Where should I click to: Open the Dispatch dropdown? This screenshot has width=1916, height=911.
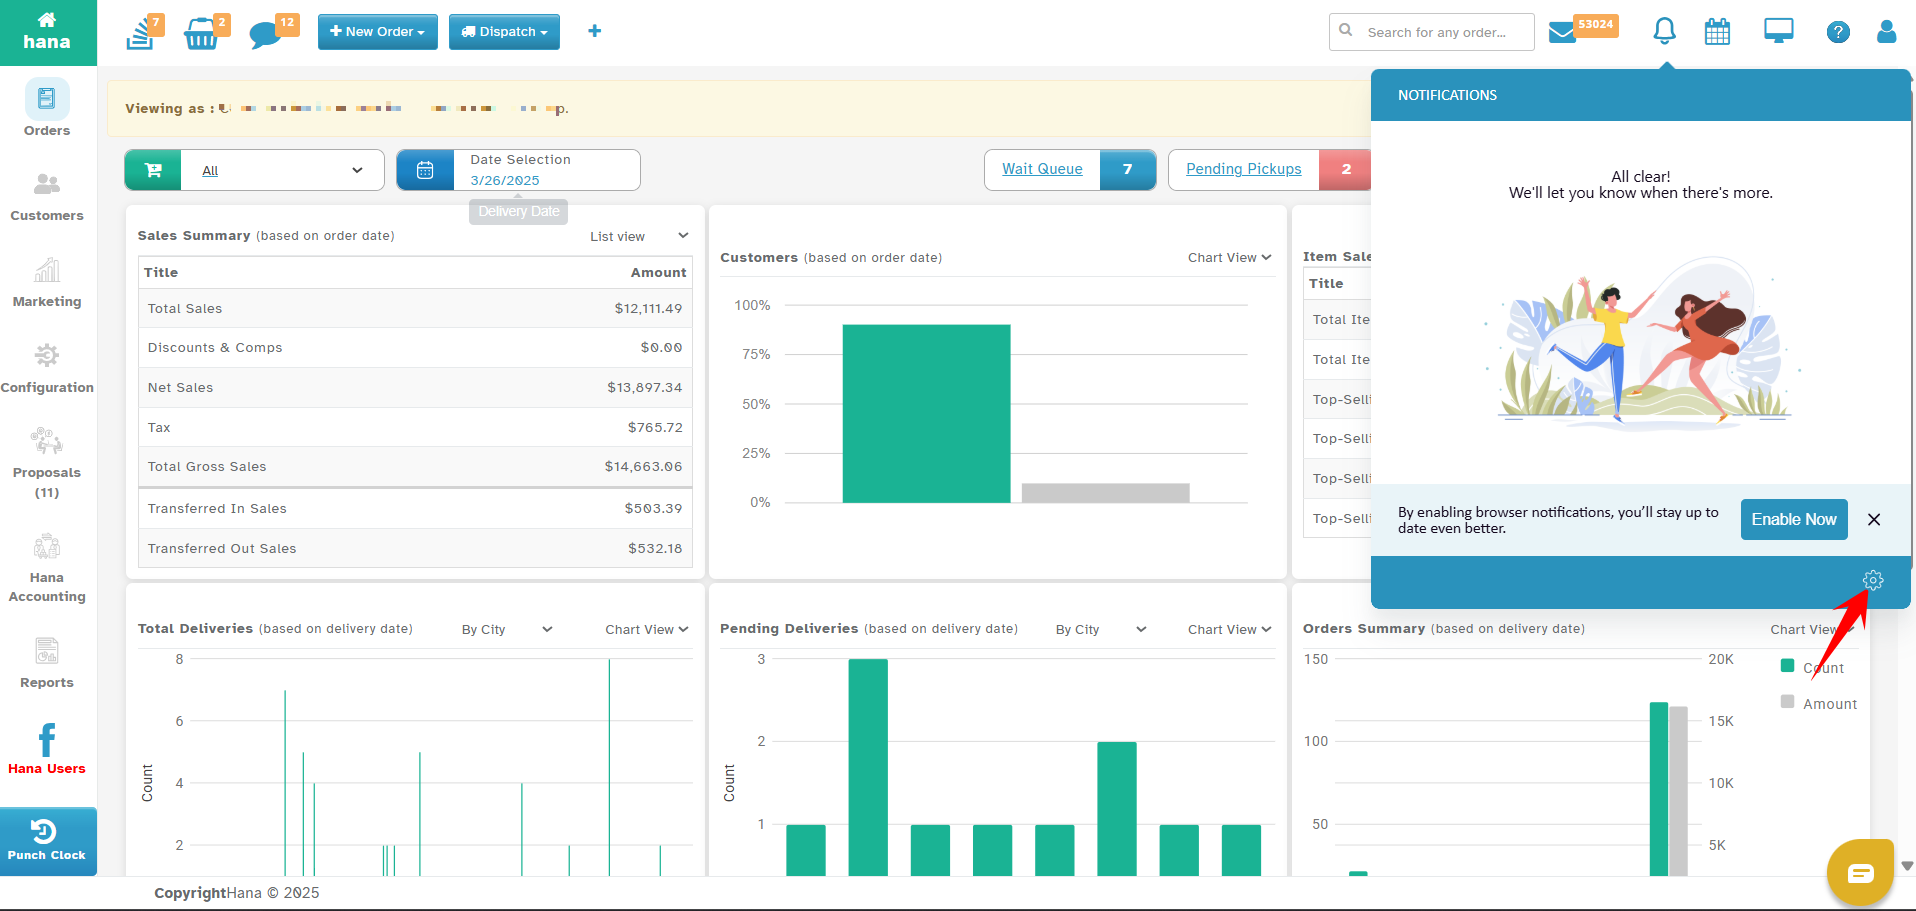click(504, 32)
